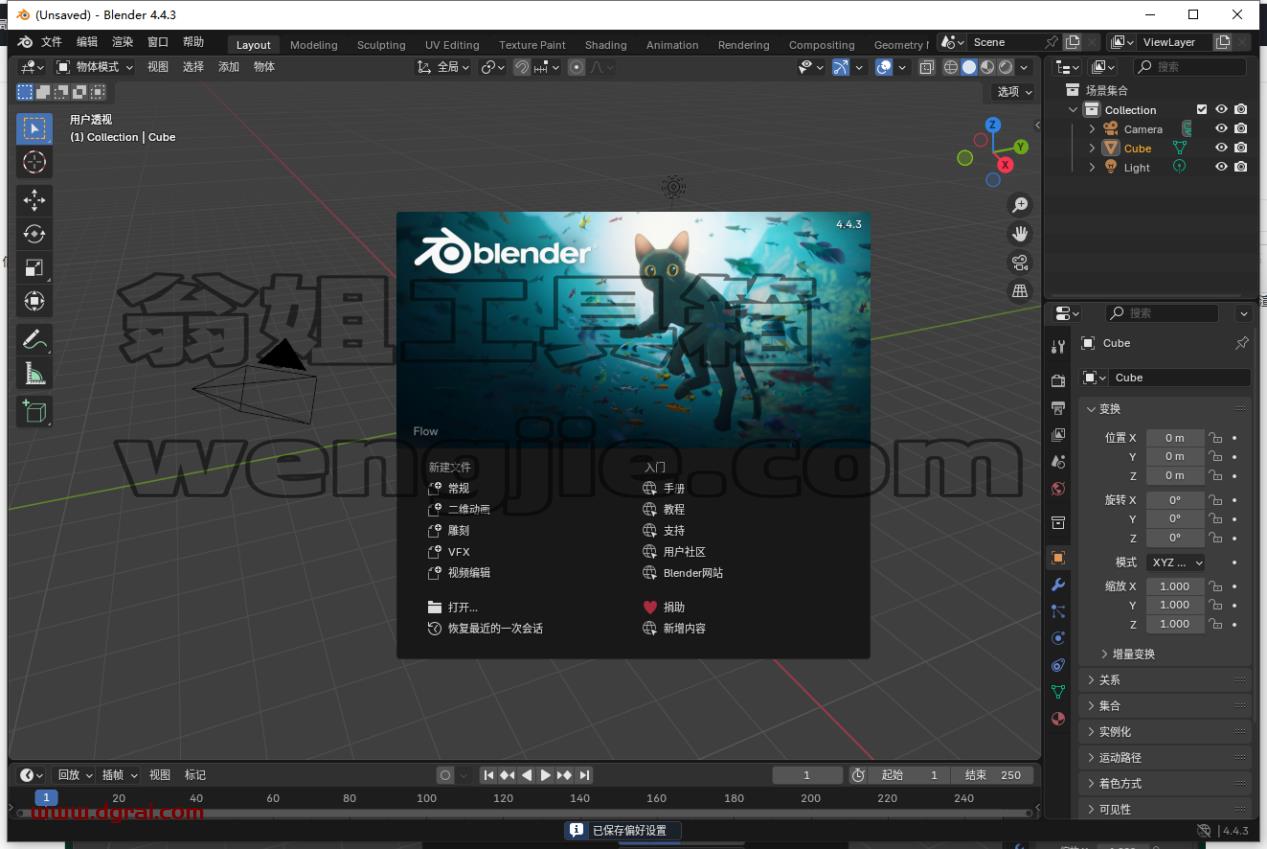This screenshot has width=1267, height=849.
Task: Switch perspective/orthographic grid icon
Action: (x=1020, y=291)
